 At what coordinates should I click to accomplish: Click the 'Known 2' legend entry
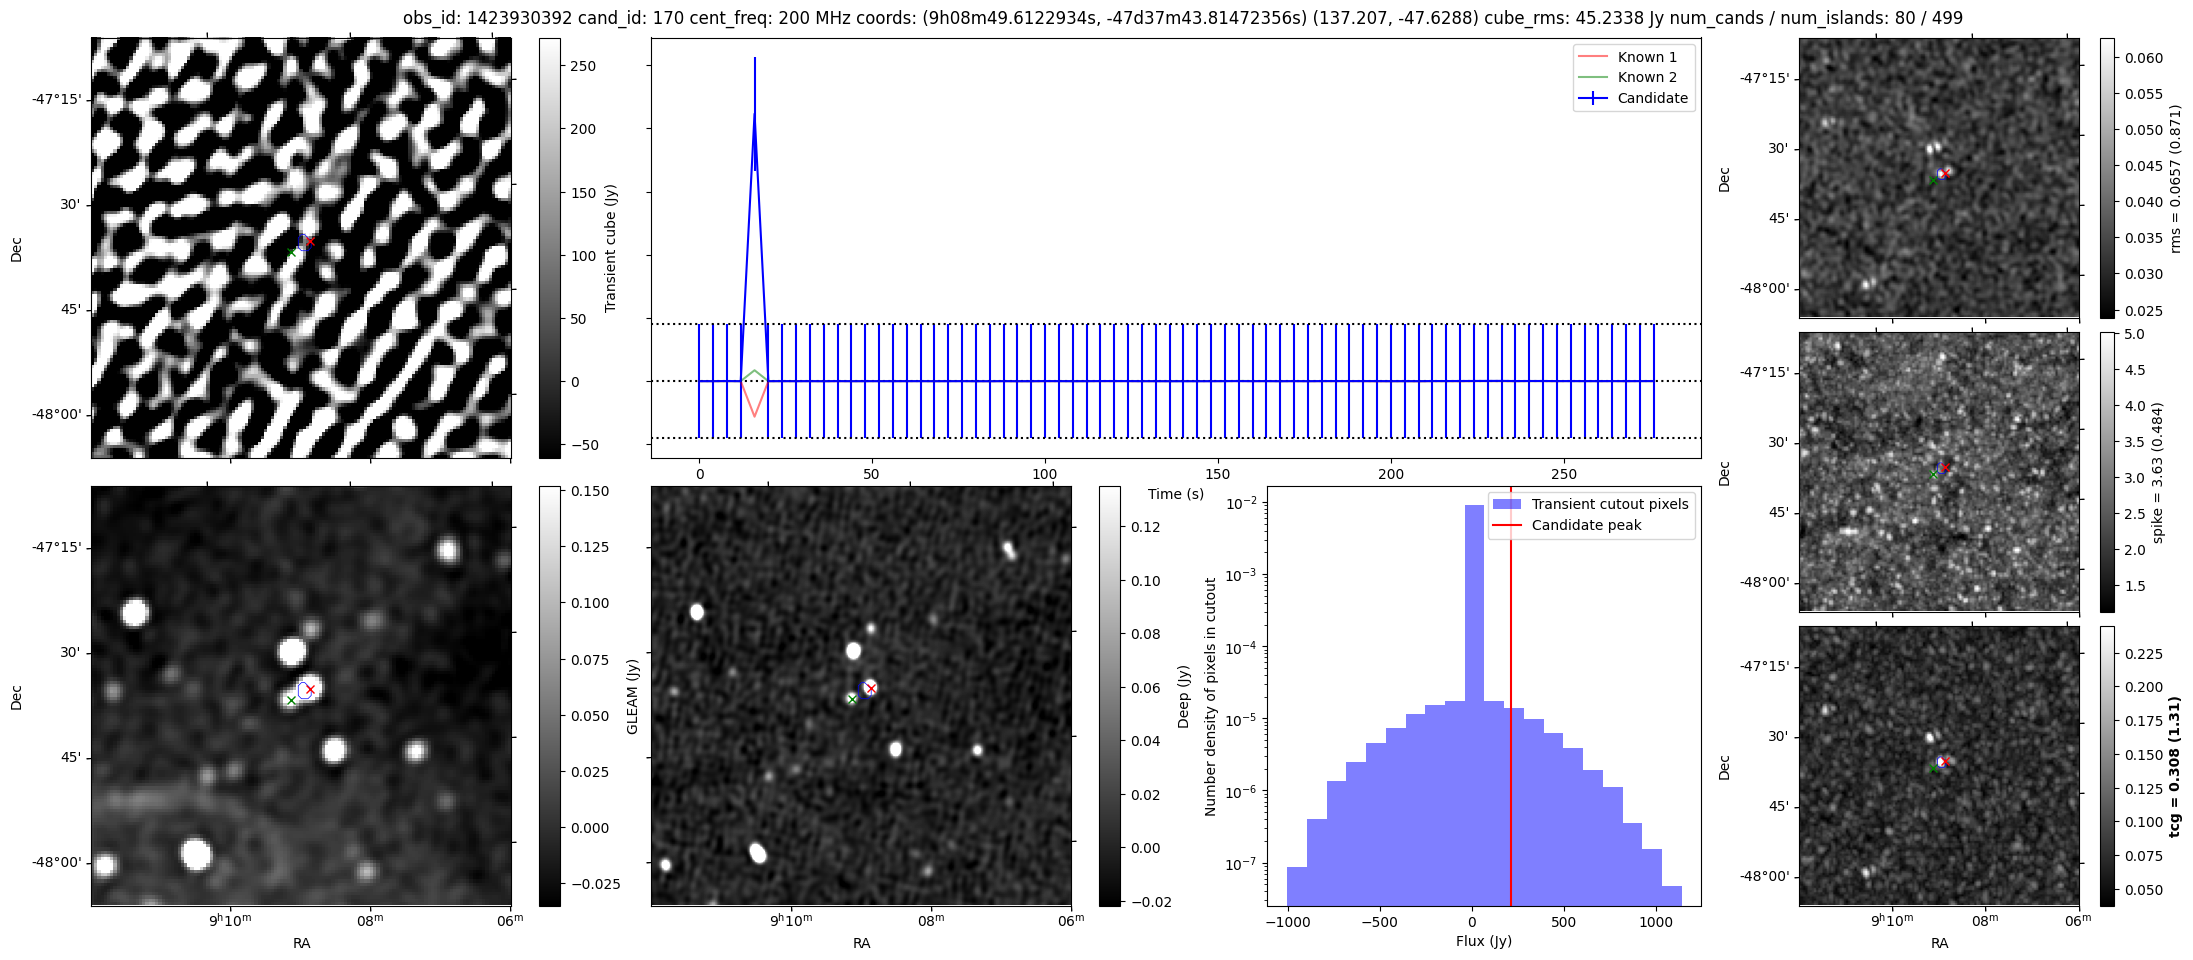tap(1646, 77)
